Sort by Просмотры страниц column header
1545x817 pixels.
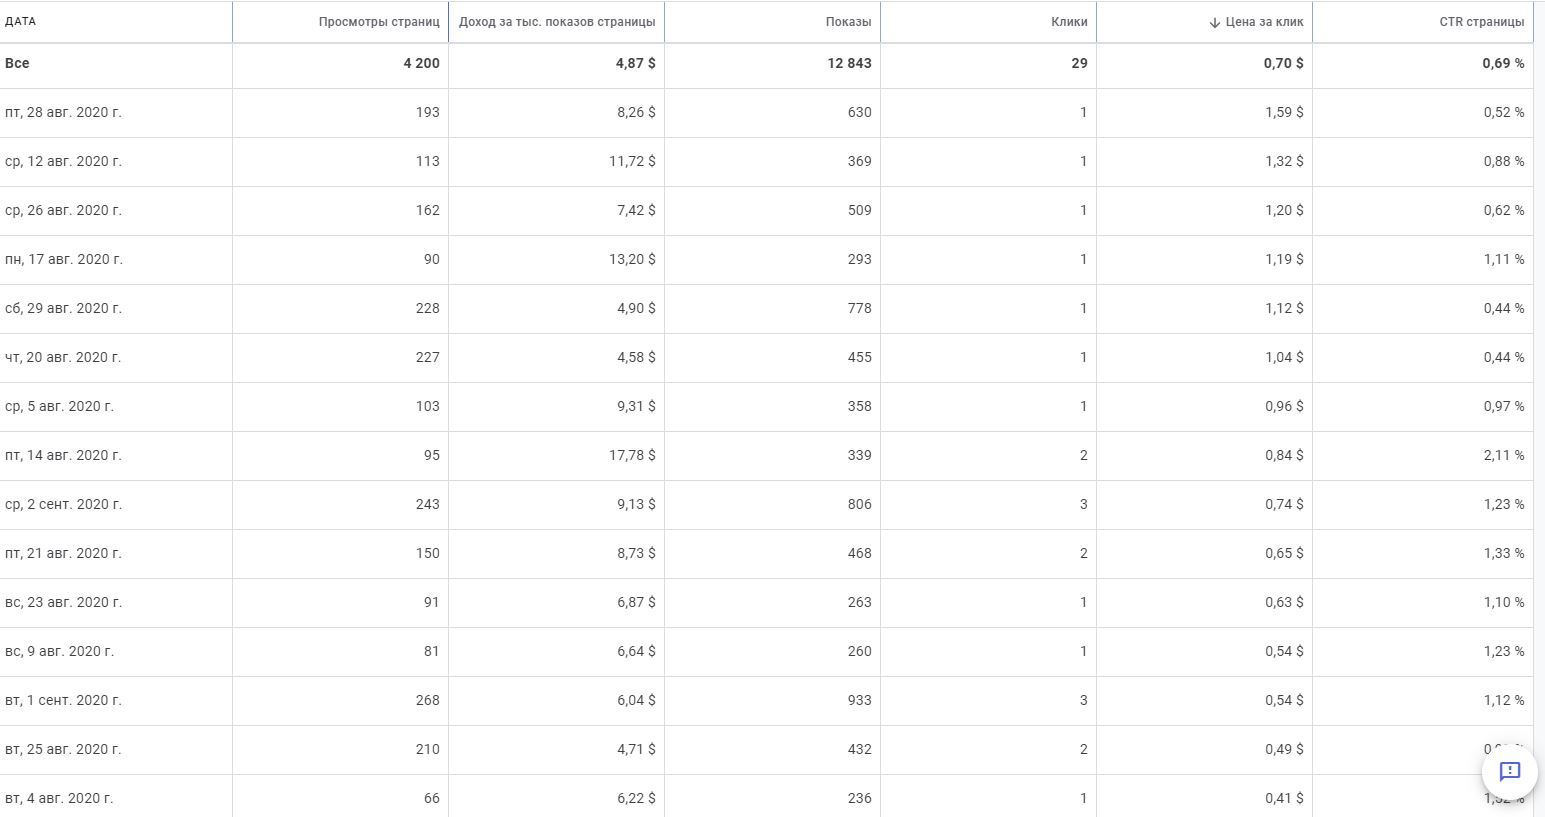tap(378, 22)
